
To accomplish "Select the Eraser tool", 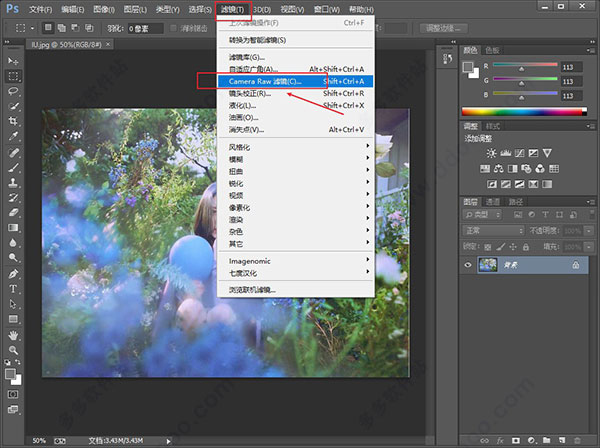I will [x=13, y=212].
